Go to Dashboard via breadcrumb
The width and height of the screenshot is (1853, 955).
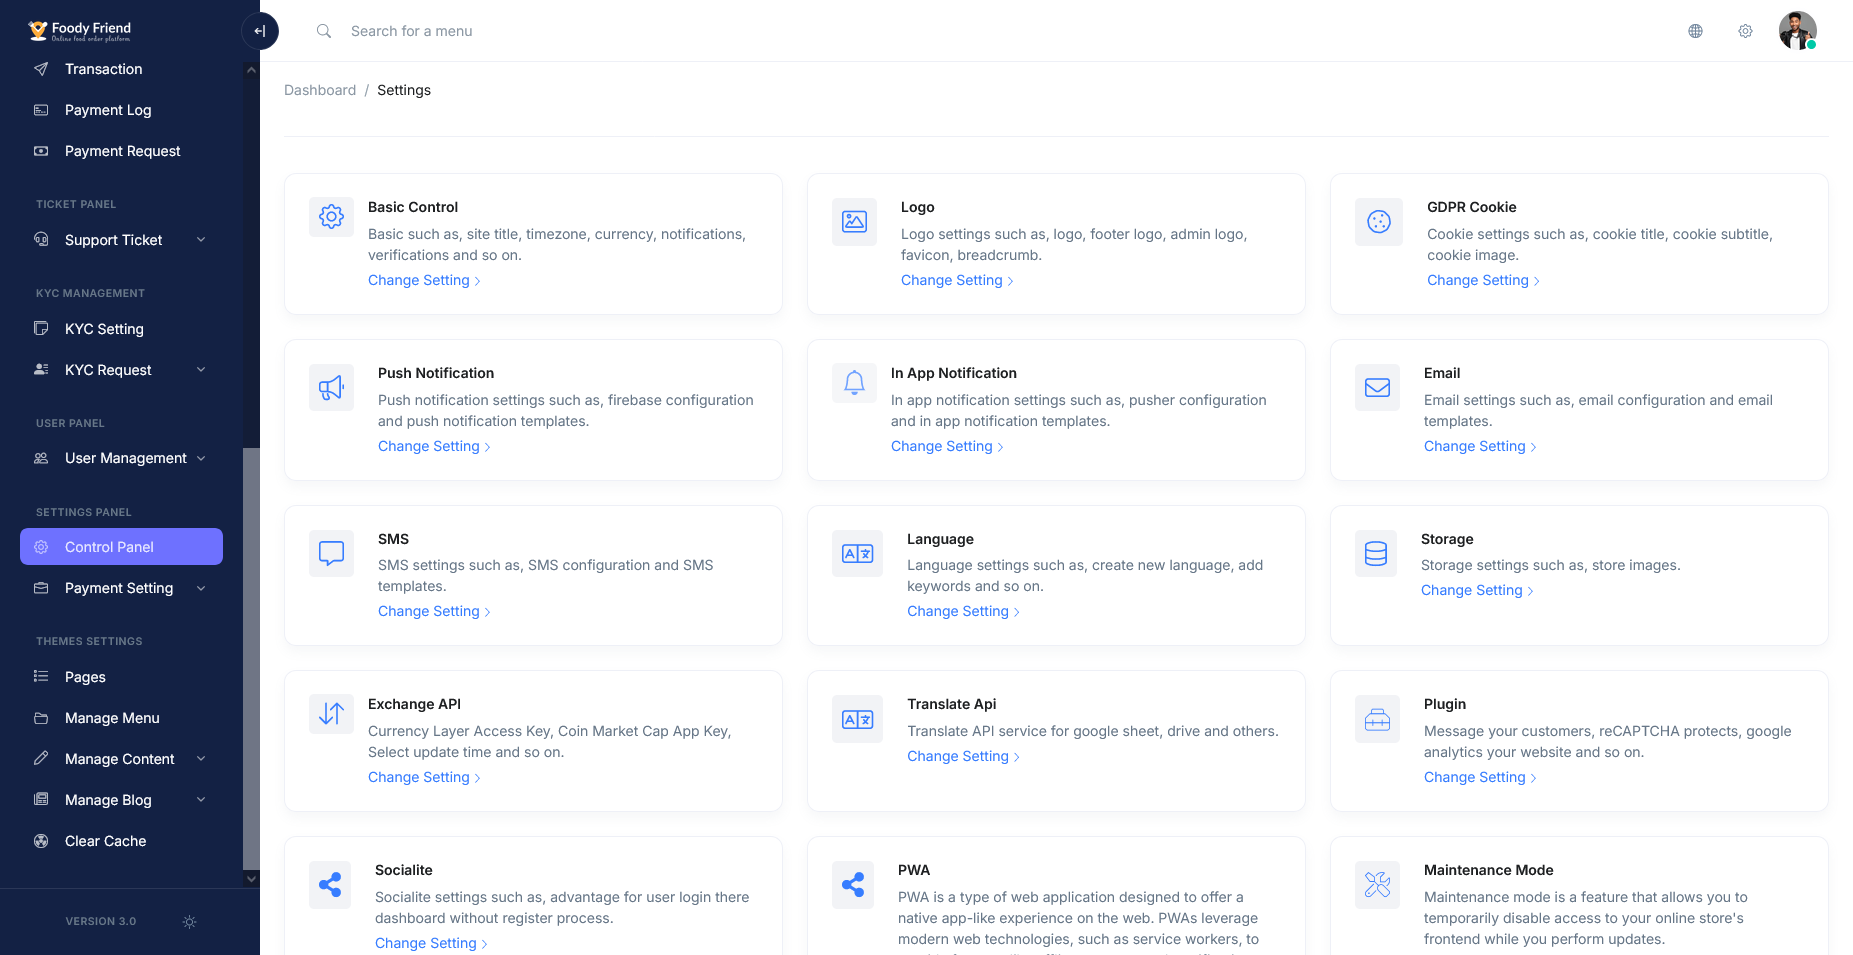[320, 90]
